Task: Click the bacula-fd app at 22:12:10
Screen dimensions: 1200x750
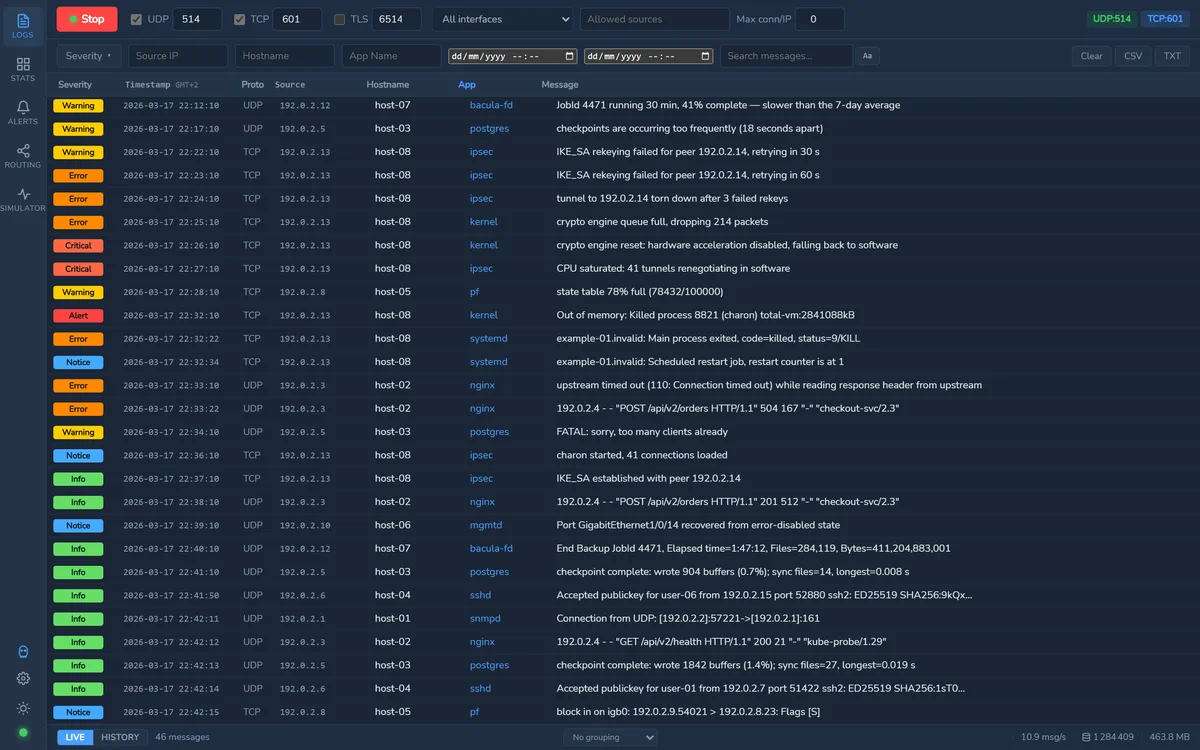Action: click(491, 105)
